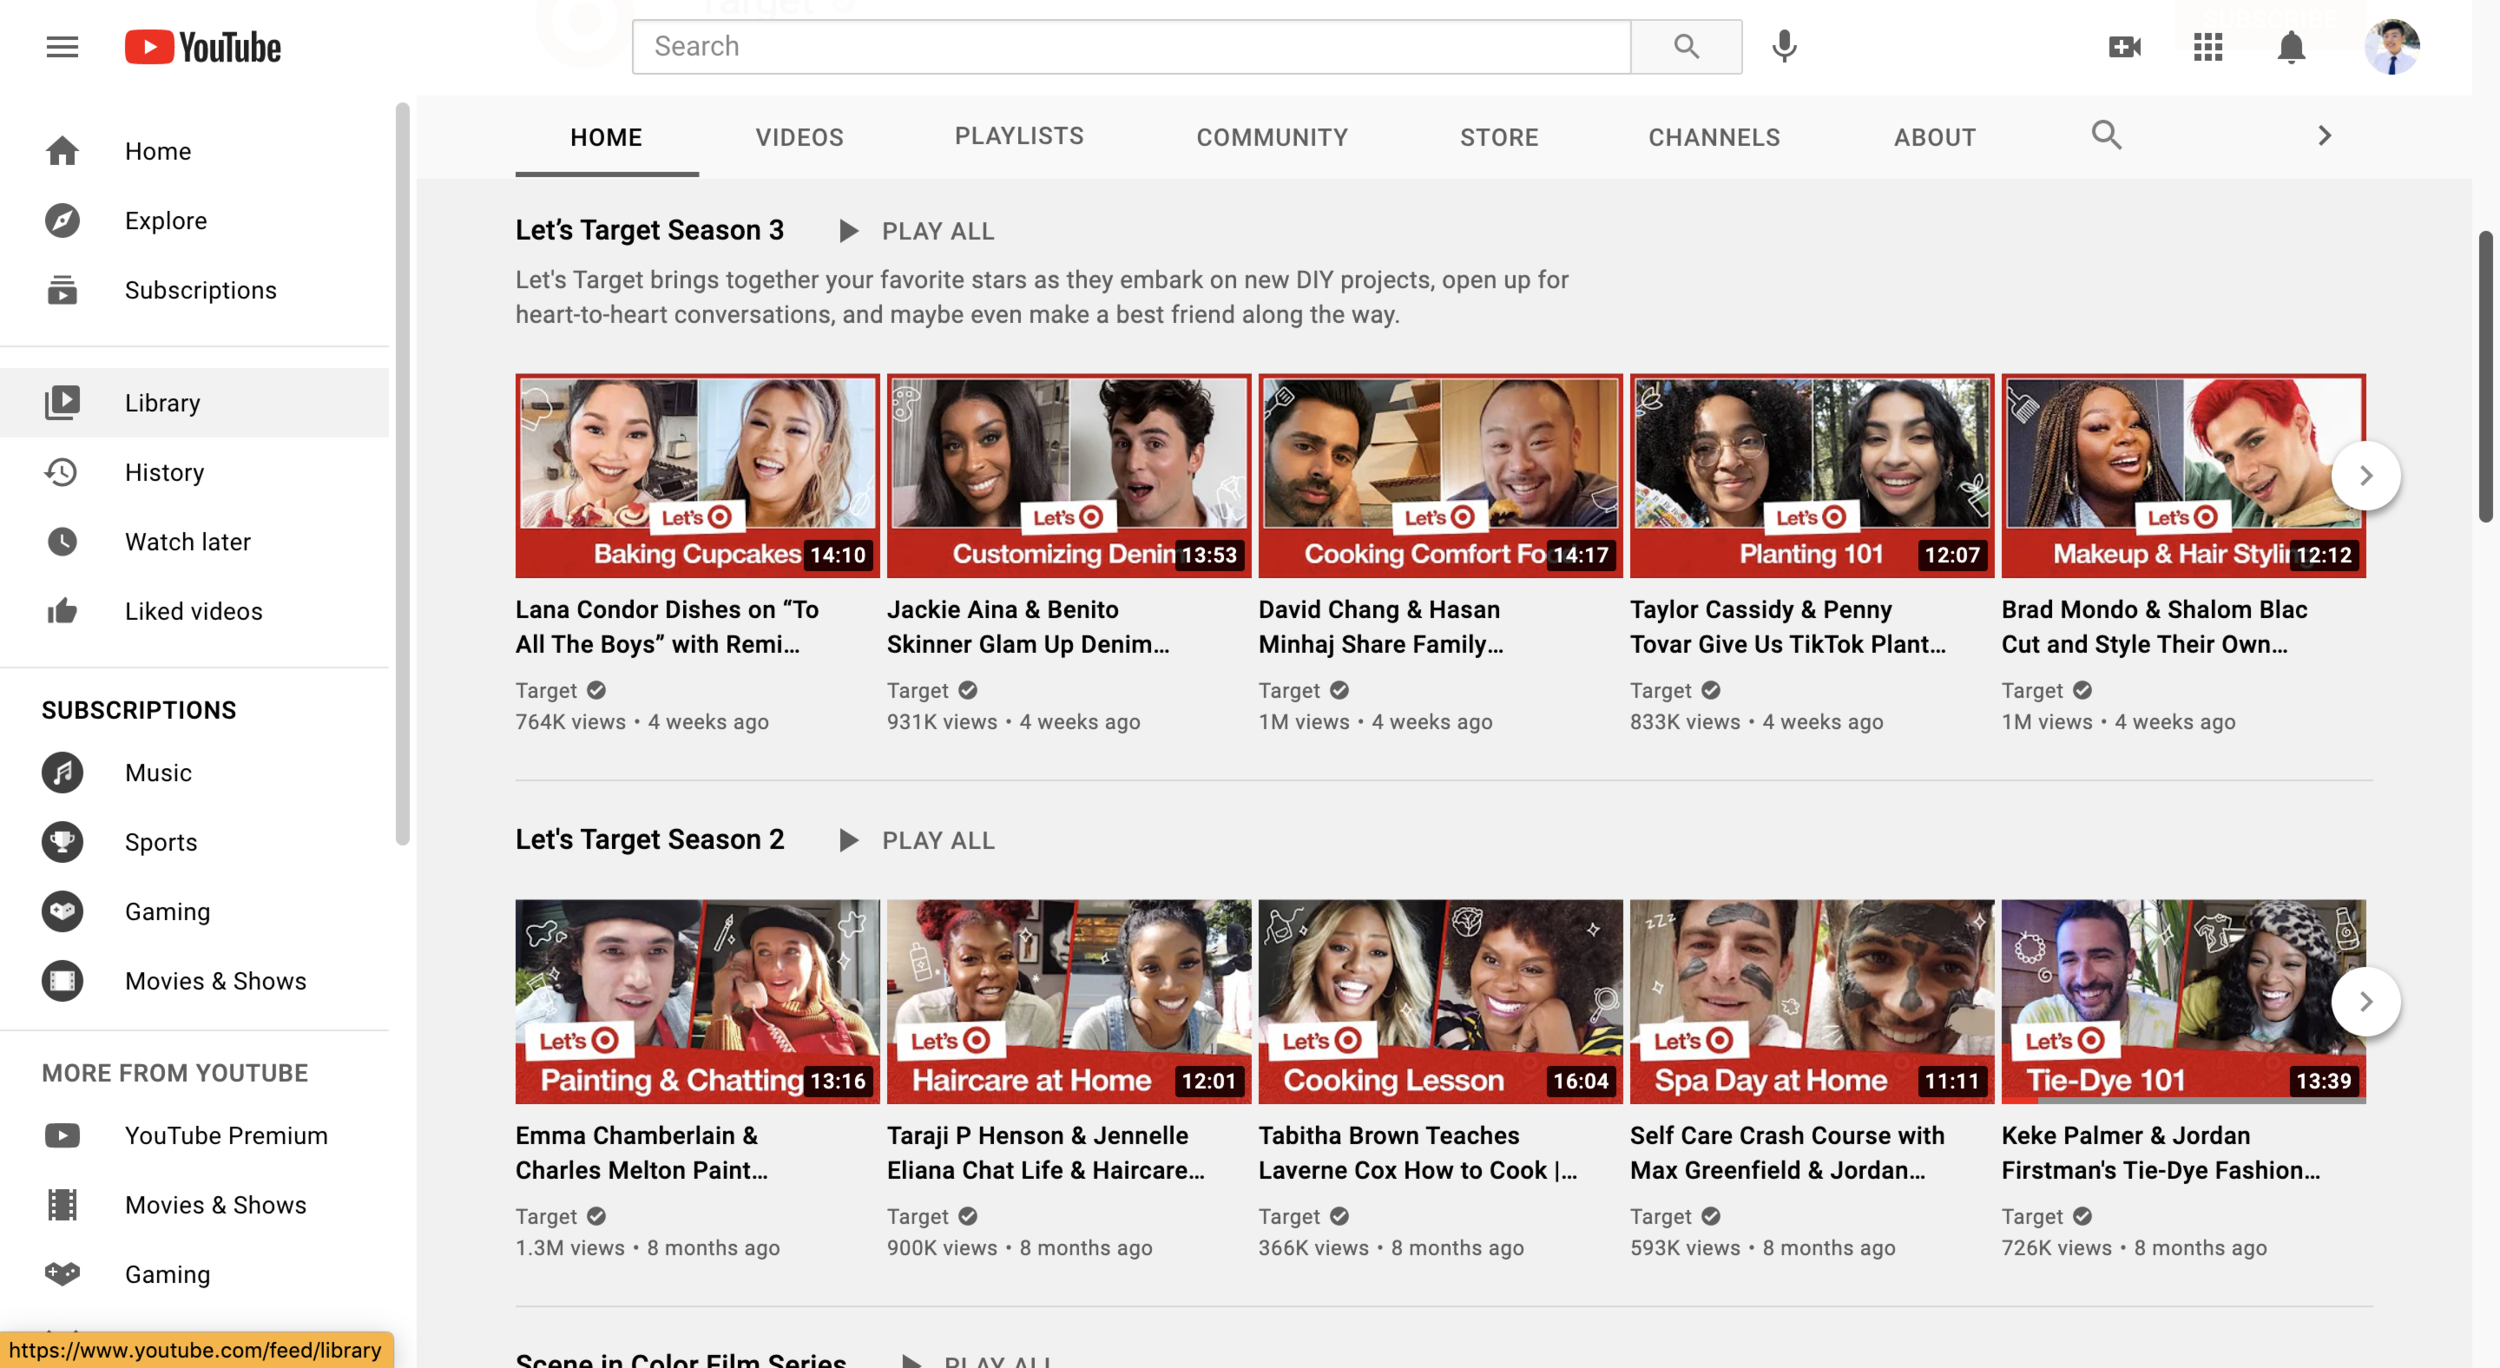Play the Haircare at Home thumbnail
Image resolution: width=2500 pixels, height=1368 pixels.
point(1069,1002)
